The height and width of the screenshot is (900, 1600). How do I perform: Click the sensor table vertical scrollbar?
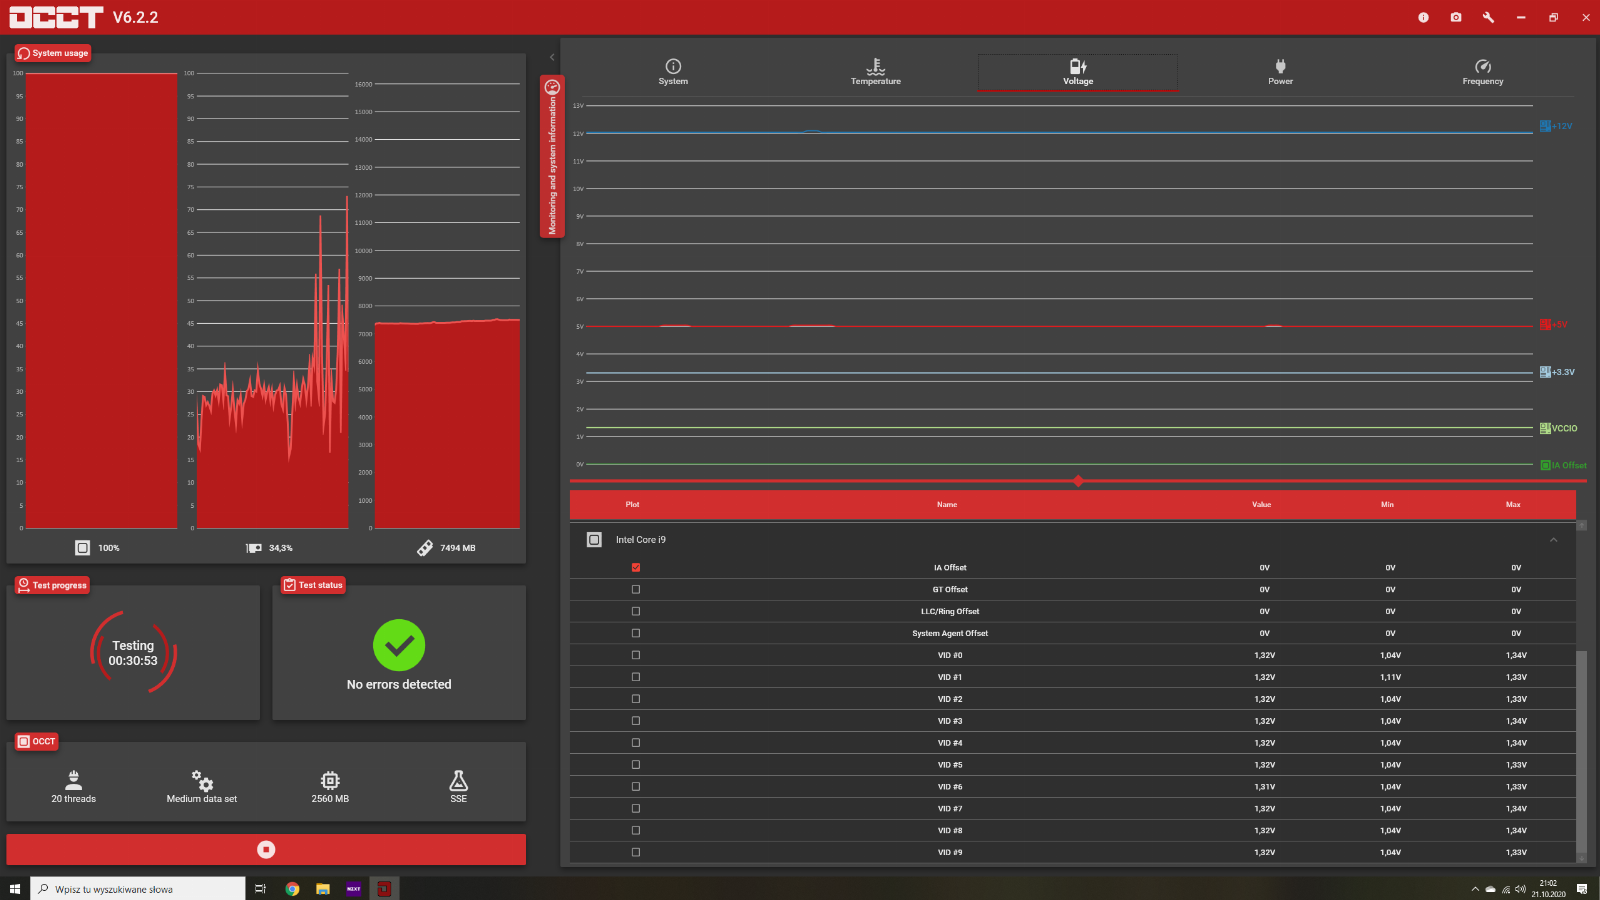(x=1581, y=750)
